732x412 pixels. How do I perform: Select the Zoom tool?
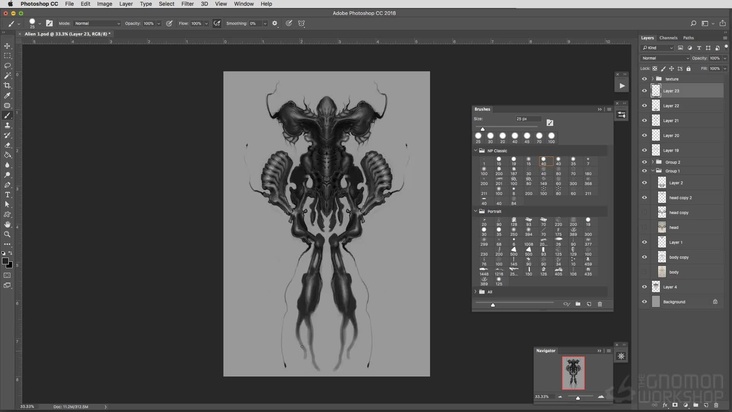7,234
